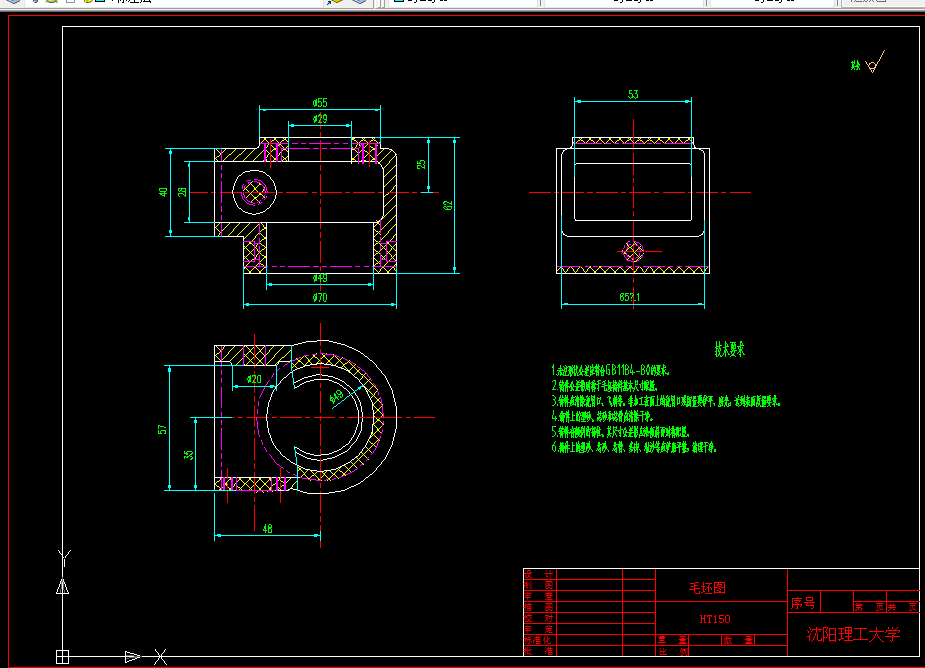Click the UCS X axis label

click(x=160, y=657)
